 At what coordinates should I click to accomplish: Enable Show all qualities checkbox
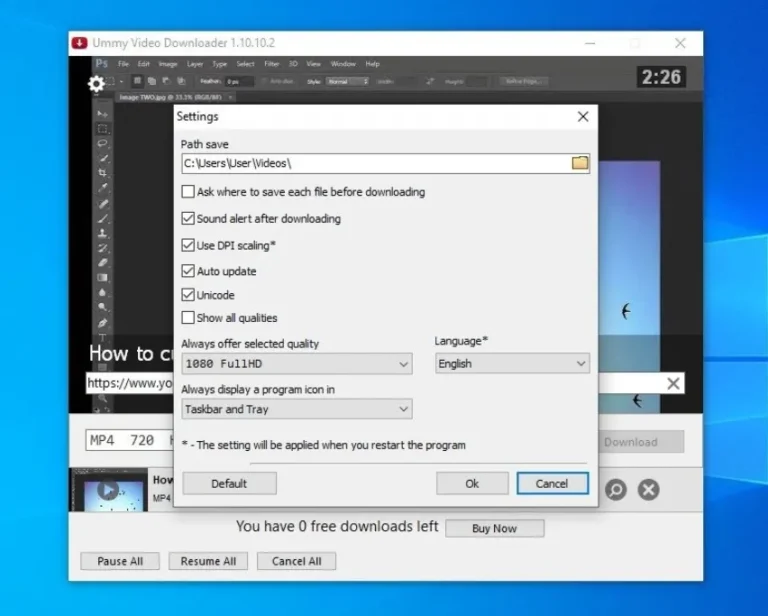click(x=188, y=318)
